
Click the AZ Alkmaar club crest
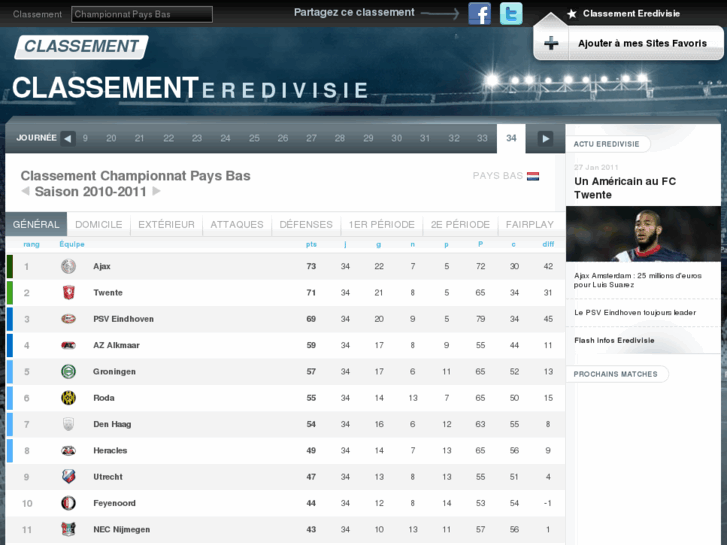(x=68, y=345)
